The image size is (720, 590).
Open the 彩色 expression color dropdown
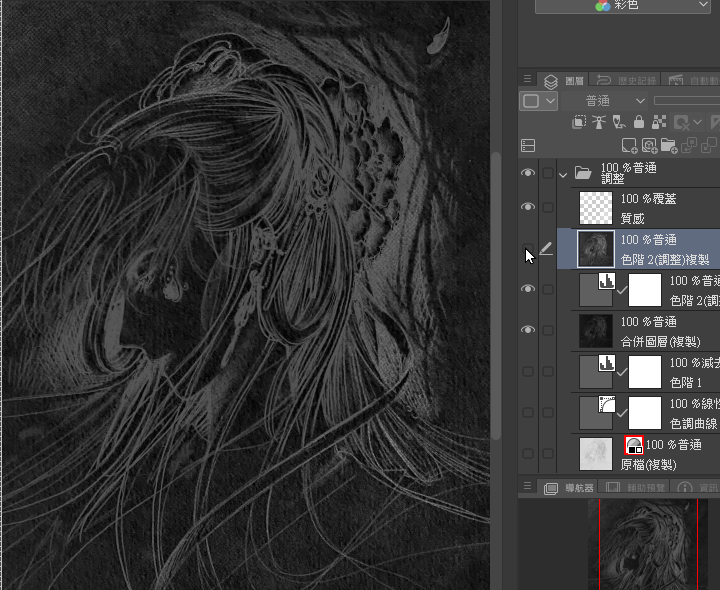(623, 6)
